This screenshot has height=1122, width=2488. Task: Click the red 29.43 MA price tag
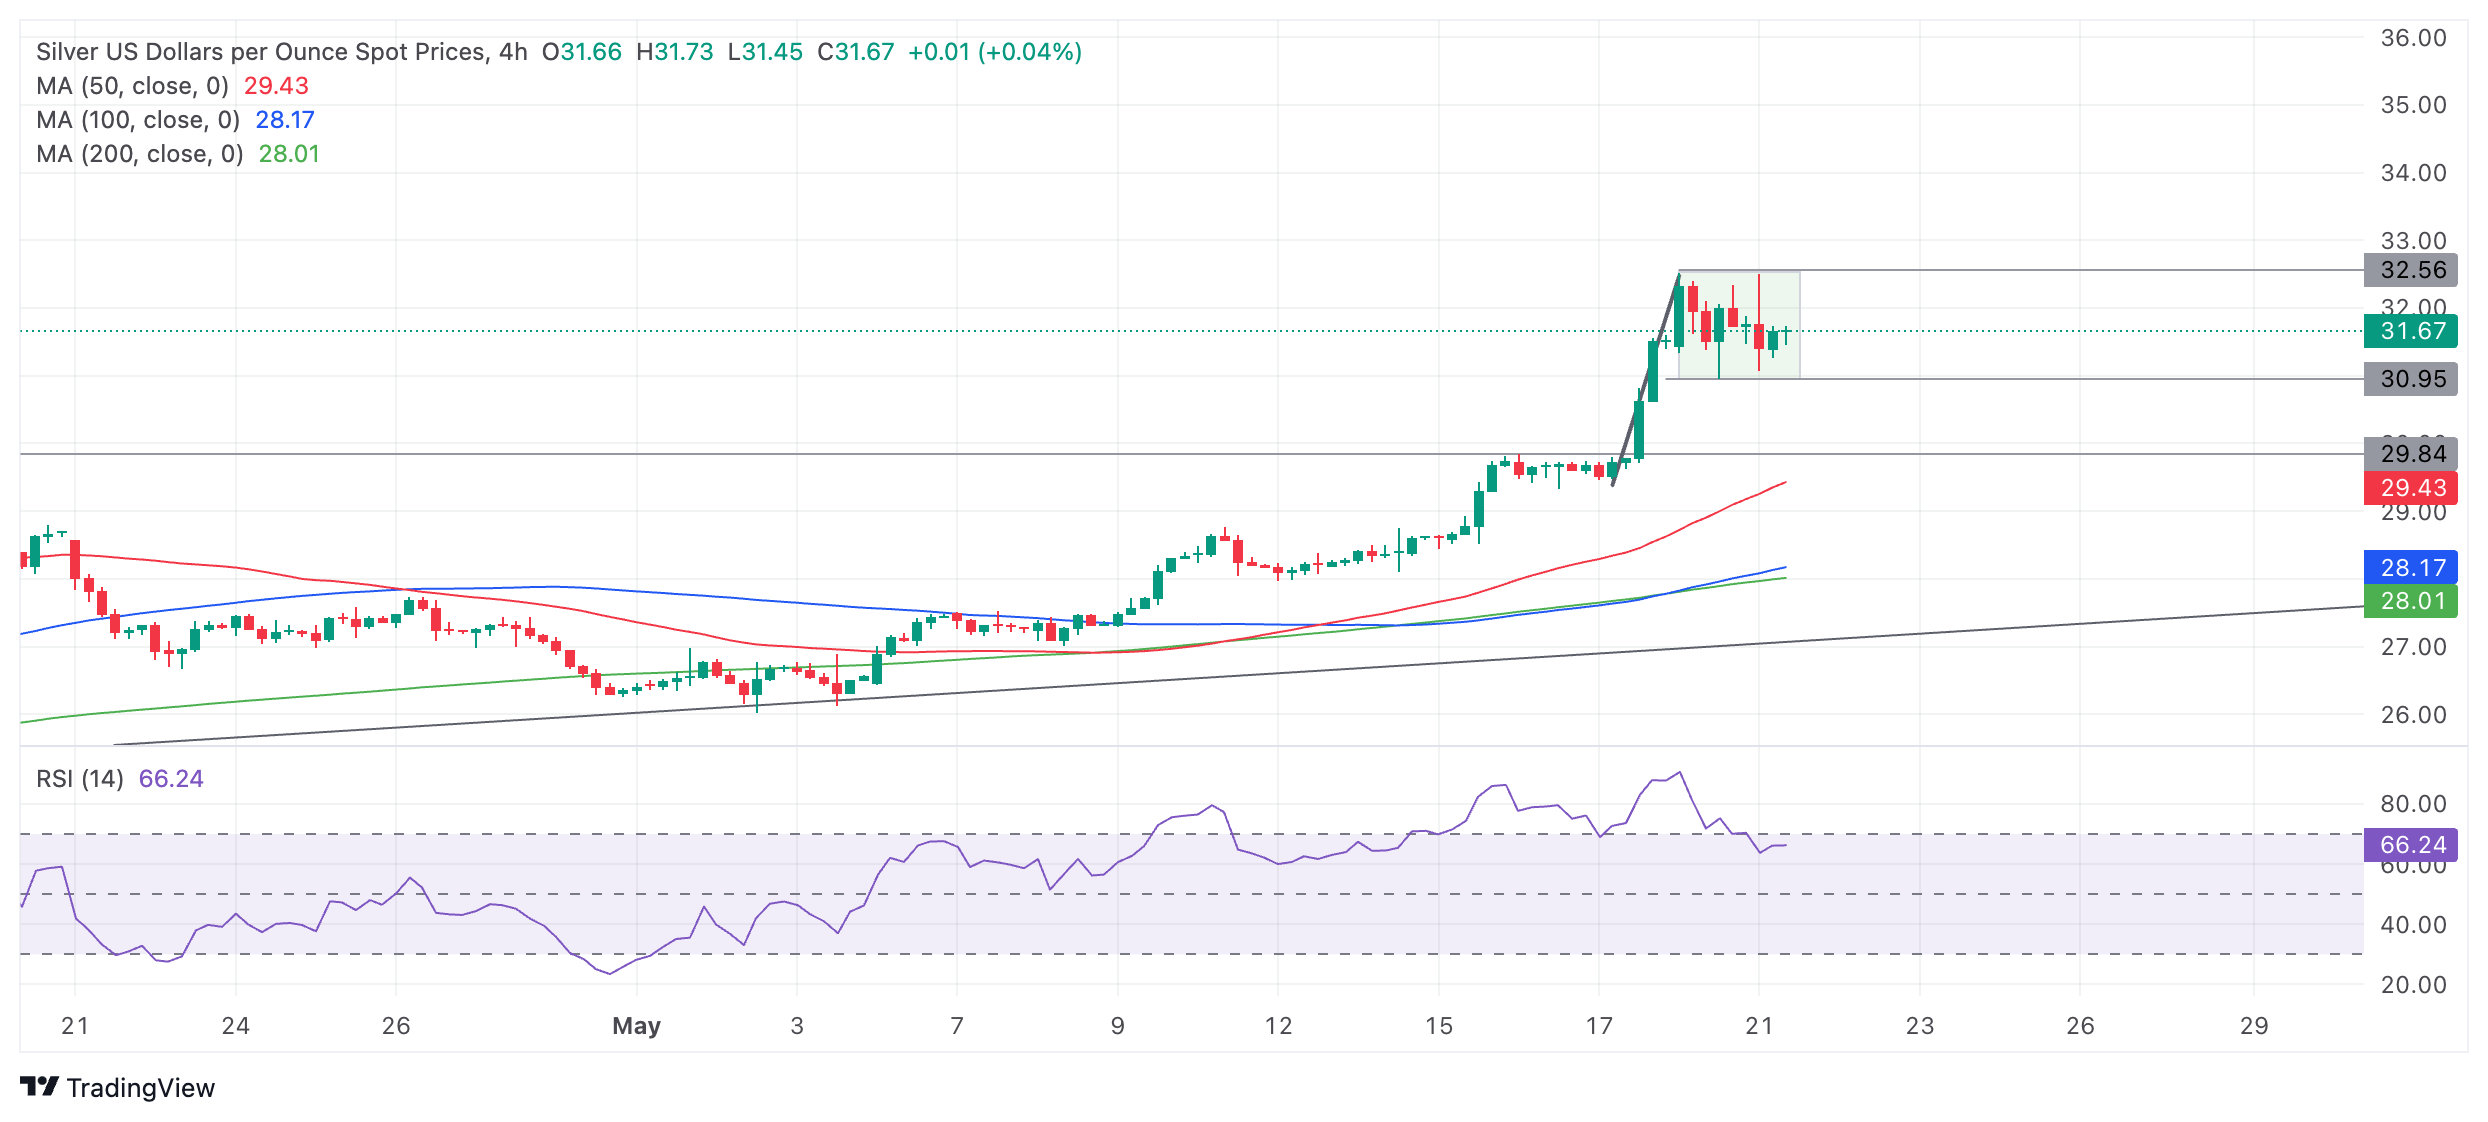(2411, 488)
